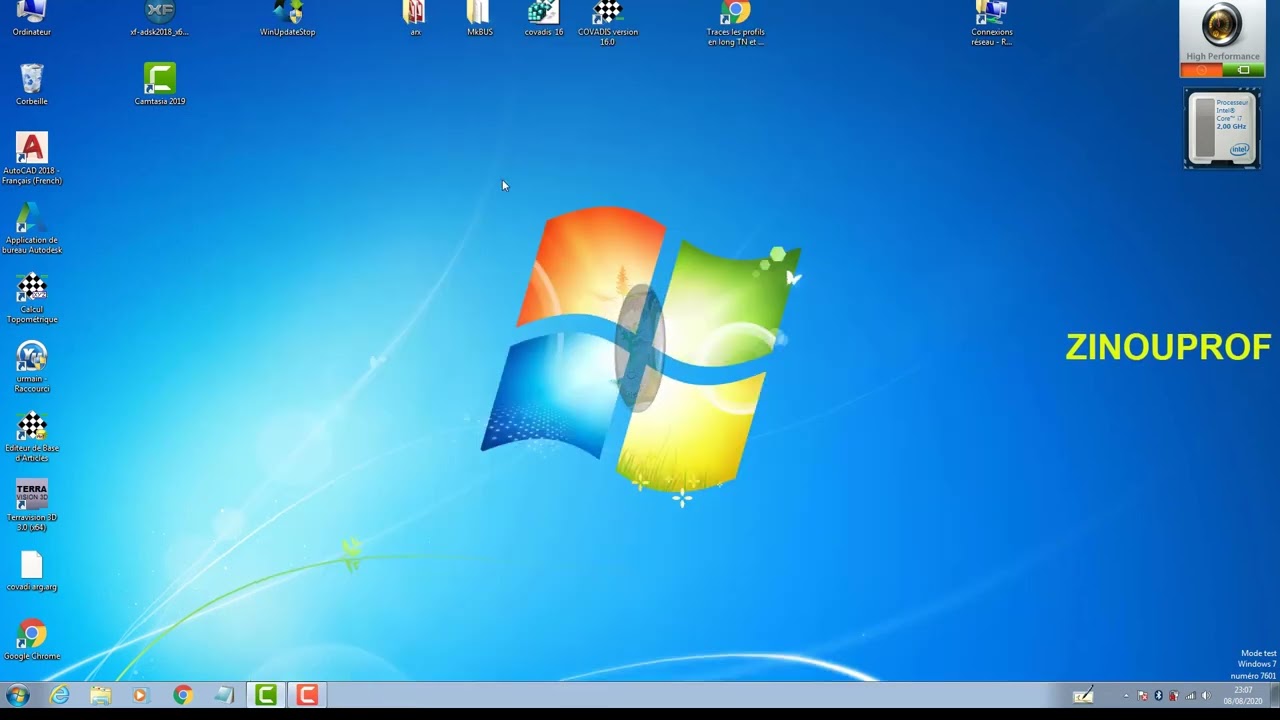
Task: Open Chrome from the taskbar
Action: click(182, 695)
